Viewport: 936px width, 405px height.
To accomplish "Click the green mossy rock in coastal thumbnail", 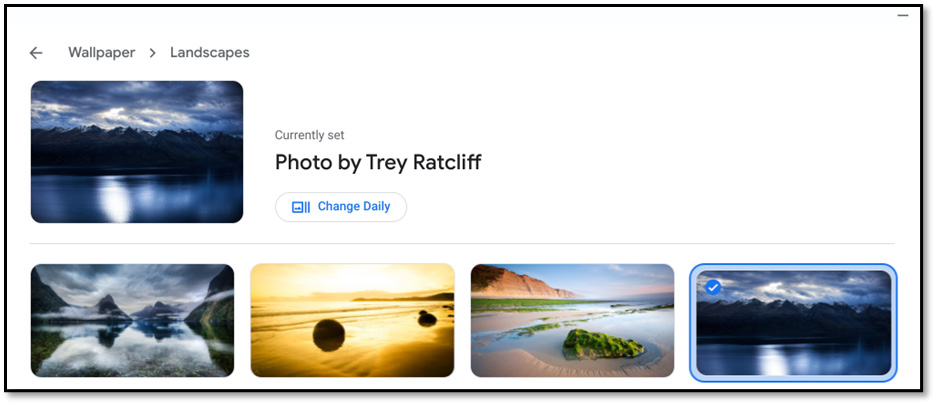I will coord(603,344).
